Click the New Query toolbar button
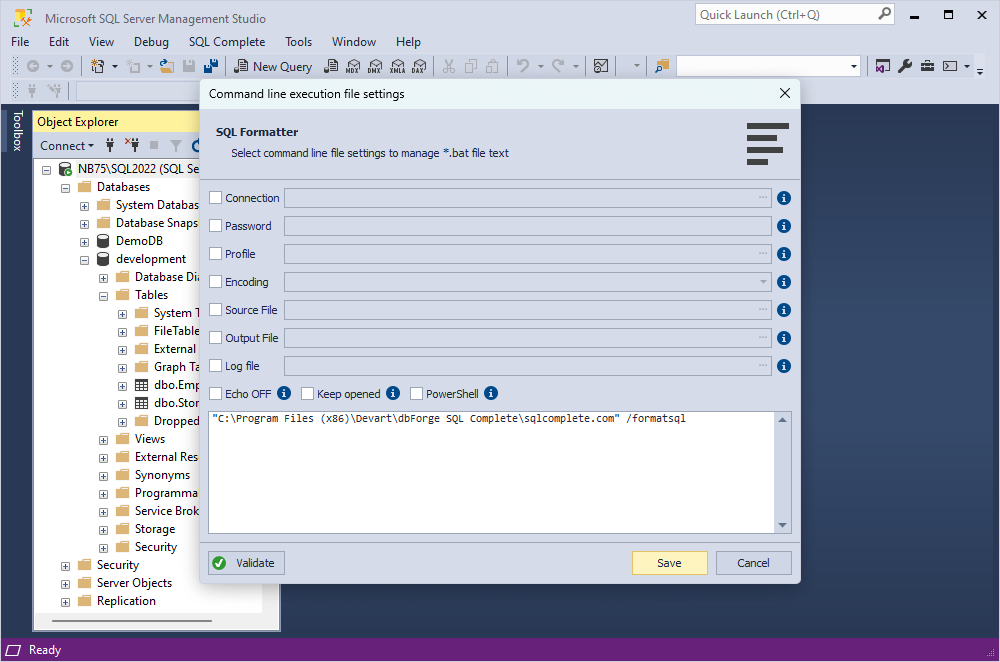Viewport: 1000px width, 662px height. click(x=273, y=66)
